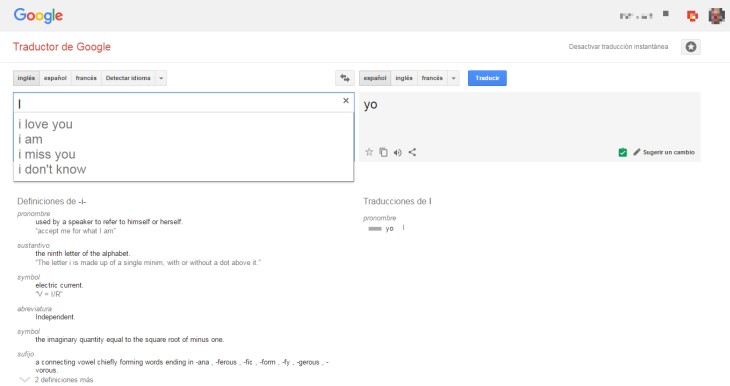Click the translated result text 'yo'
The width and height of the screenshot is (730, 386).
[x=371, y=104]
